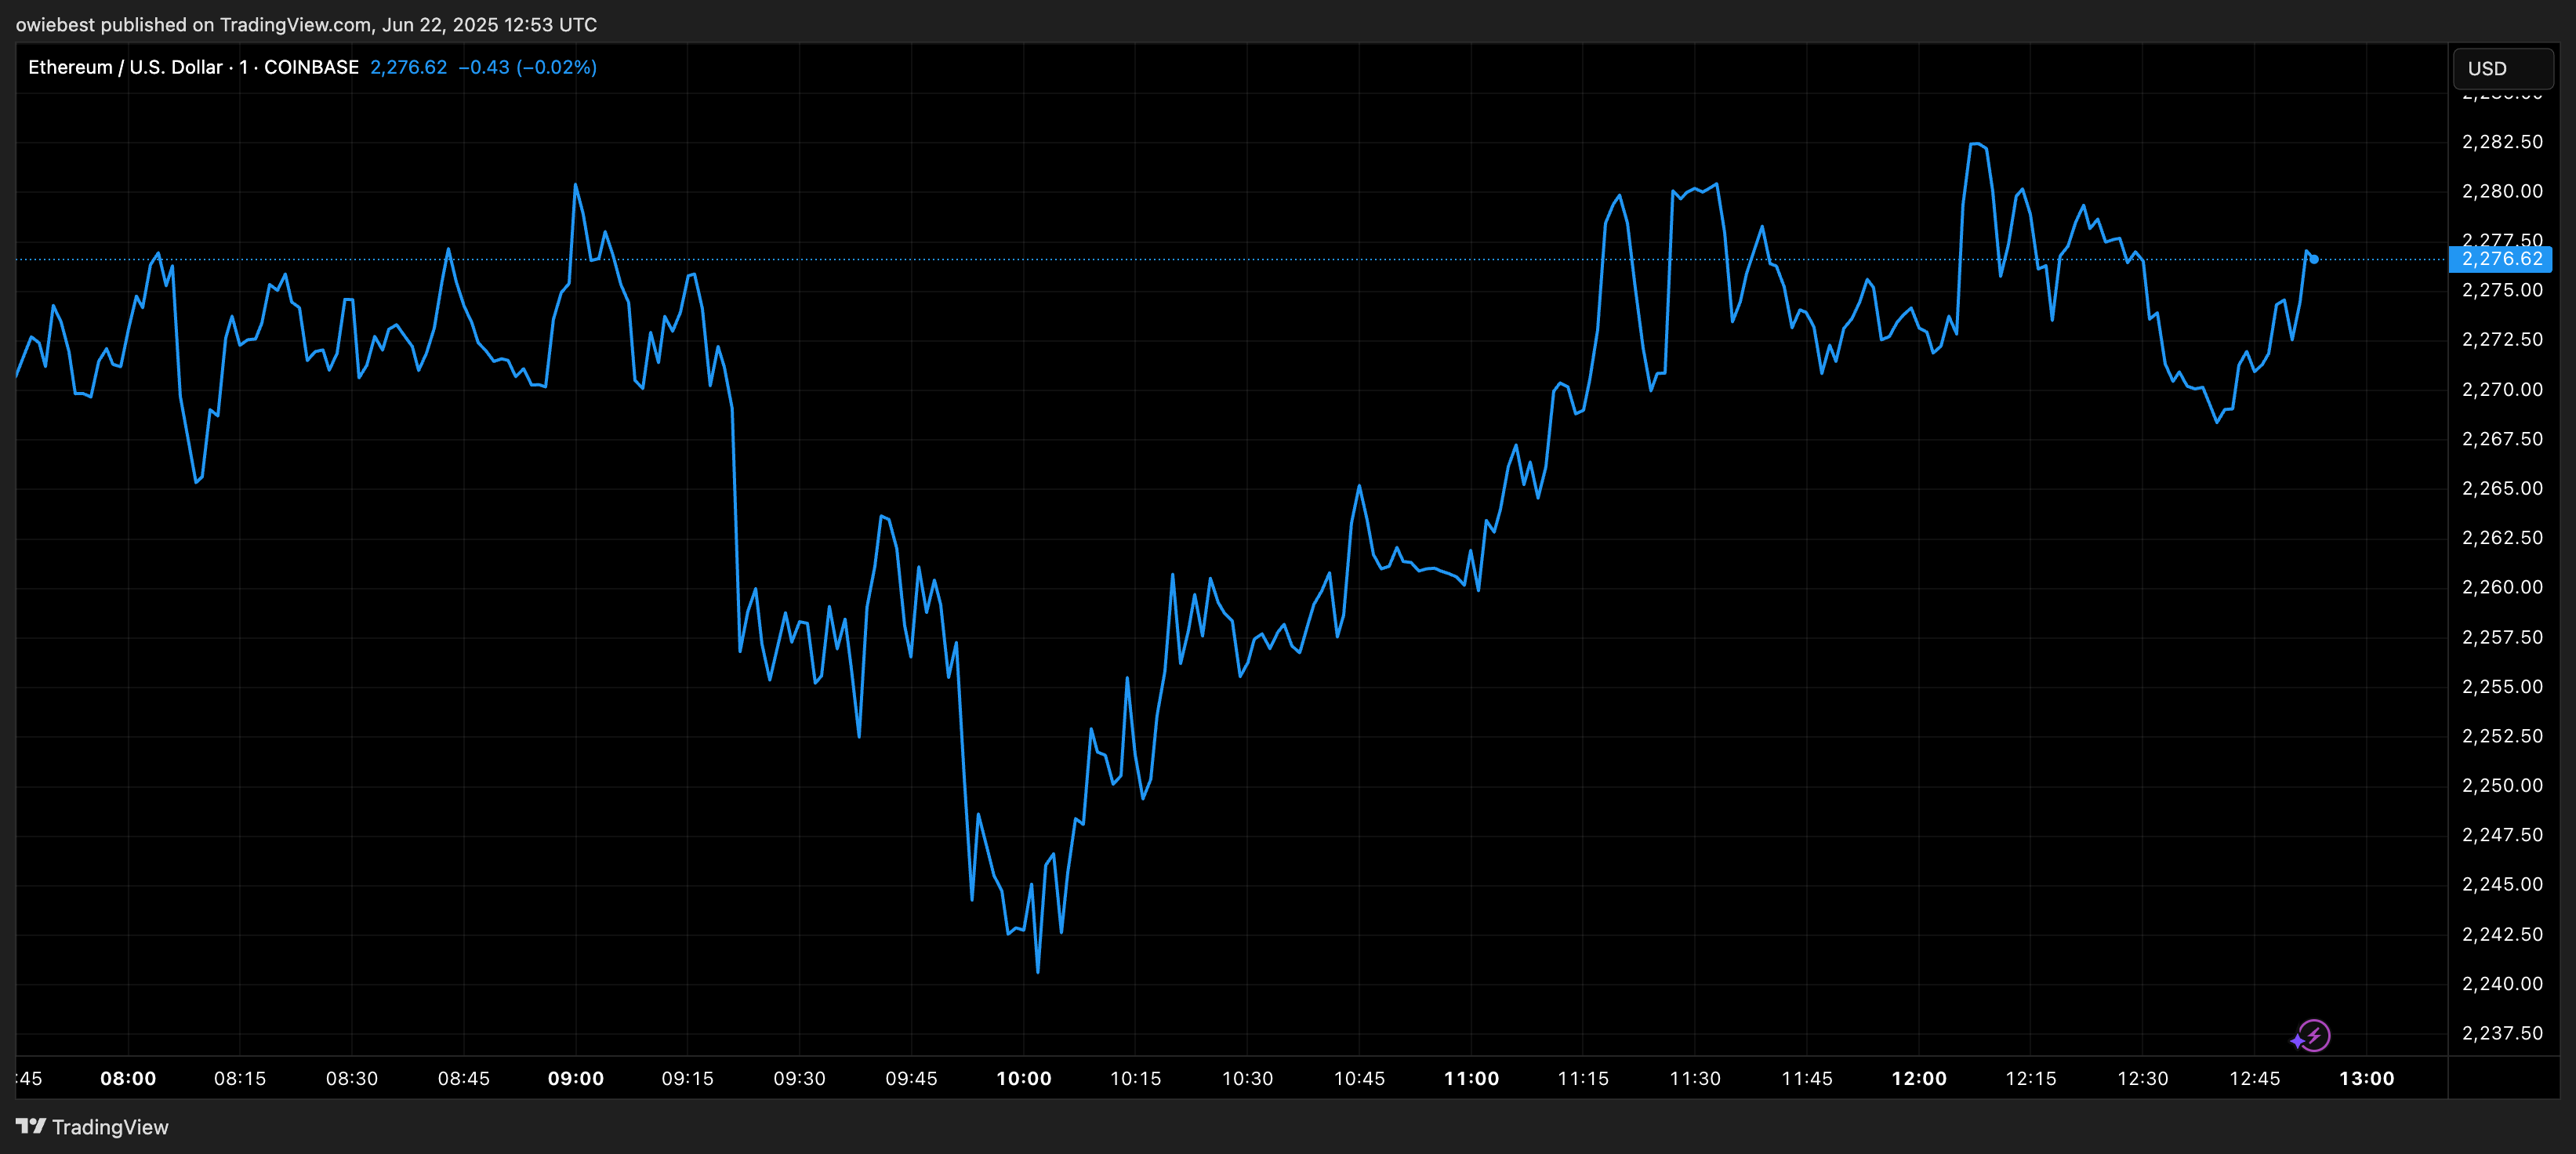Click the 13:00 label on time axis
Viewport: 2576px width, 1154px height.
point(2366,1079)
